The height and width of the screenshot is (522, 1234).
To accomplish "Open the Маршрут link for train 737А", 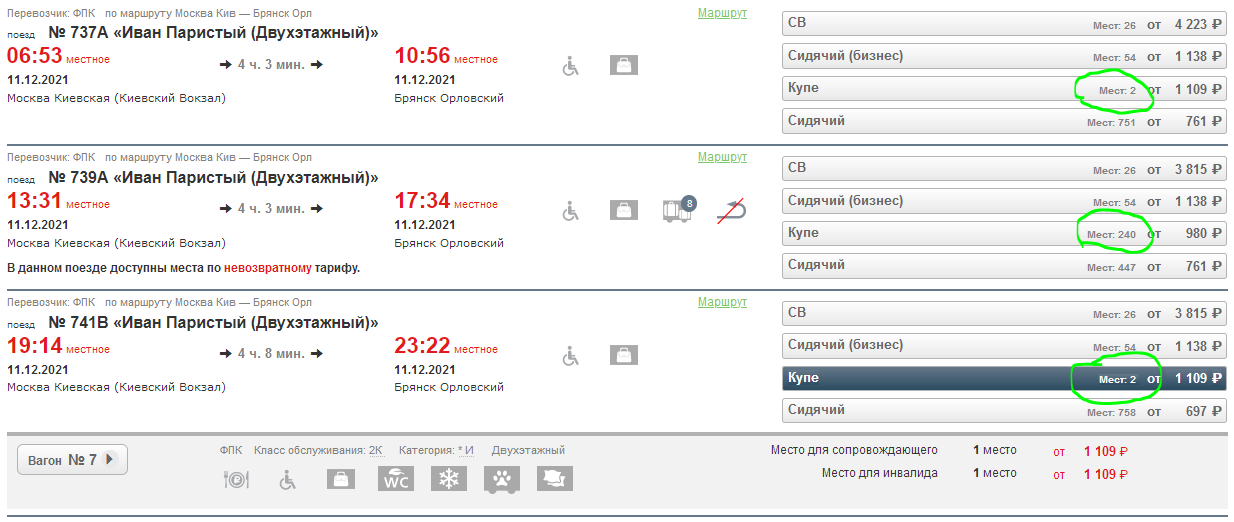I will point(722,13).
